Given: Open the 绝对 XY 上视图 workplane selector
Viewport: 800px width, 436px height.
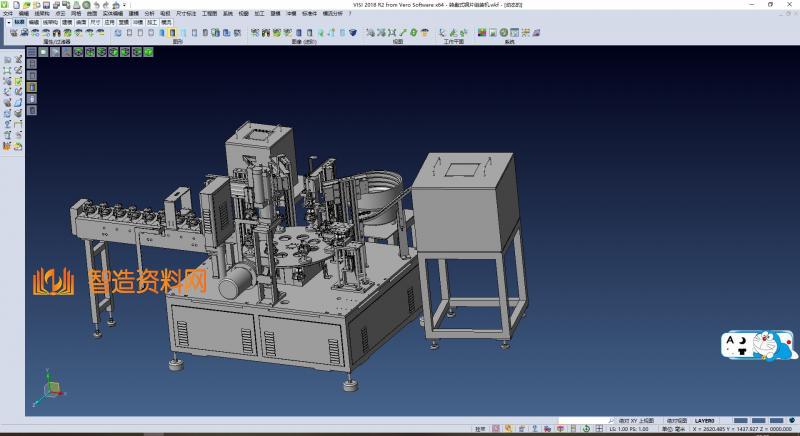Looking at the screenshot, I should pyautogui.click(x=634, y=420).
